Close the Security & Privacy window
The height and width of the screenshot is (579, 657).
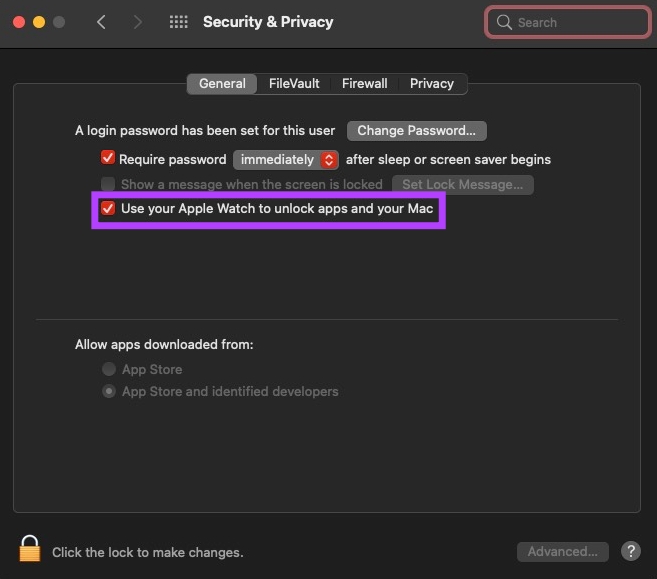click(19, 22)
